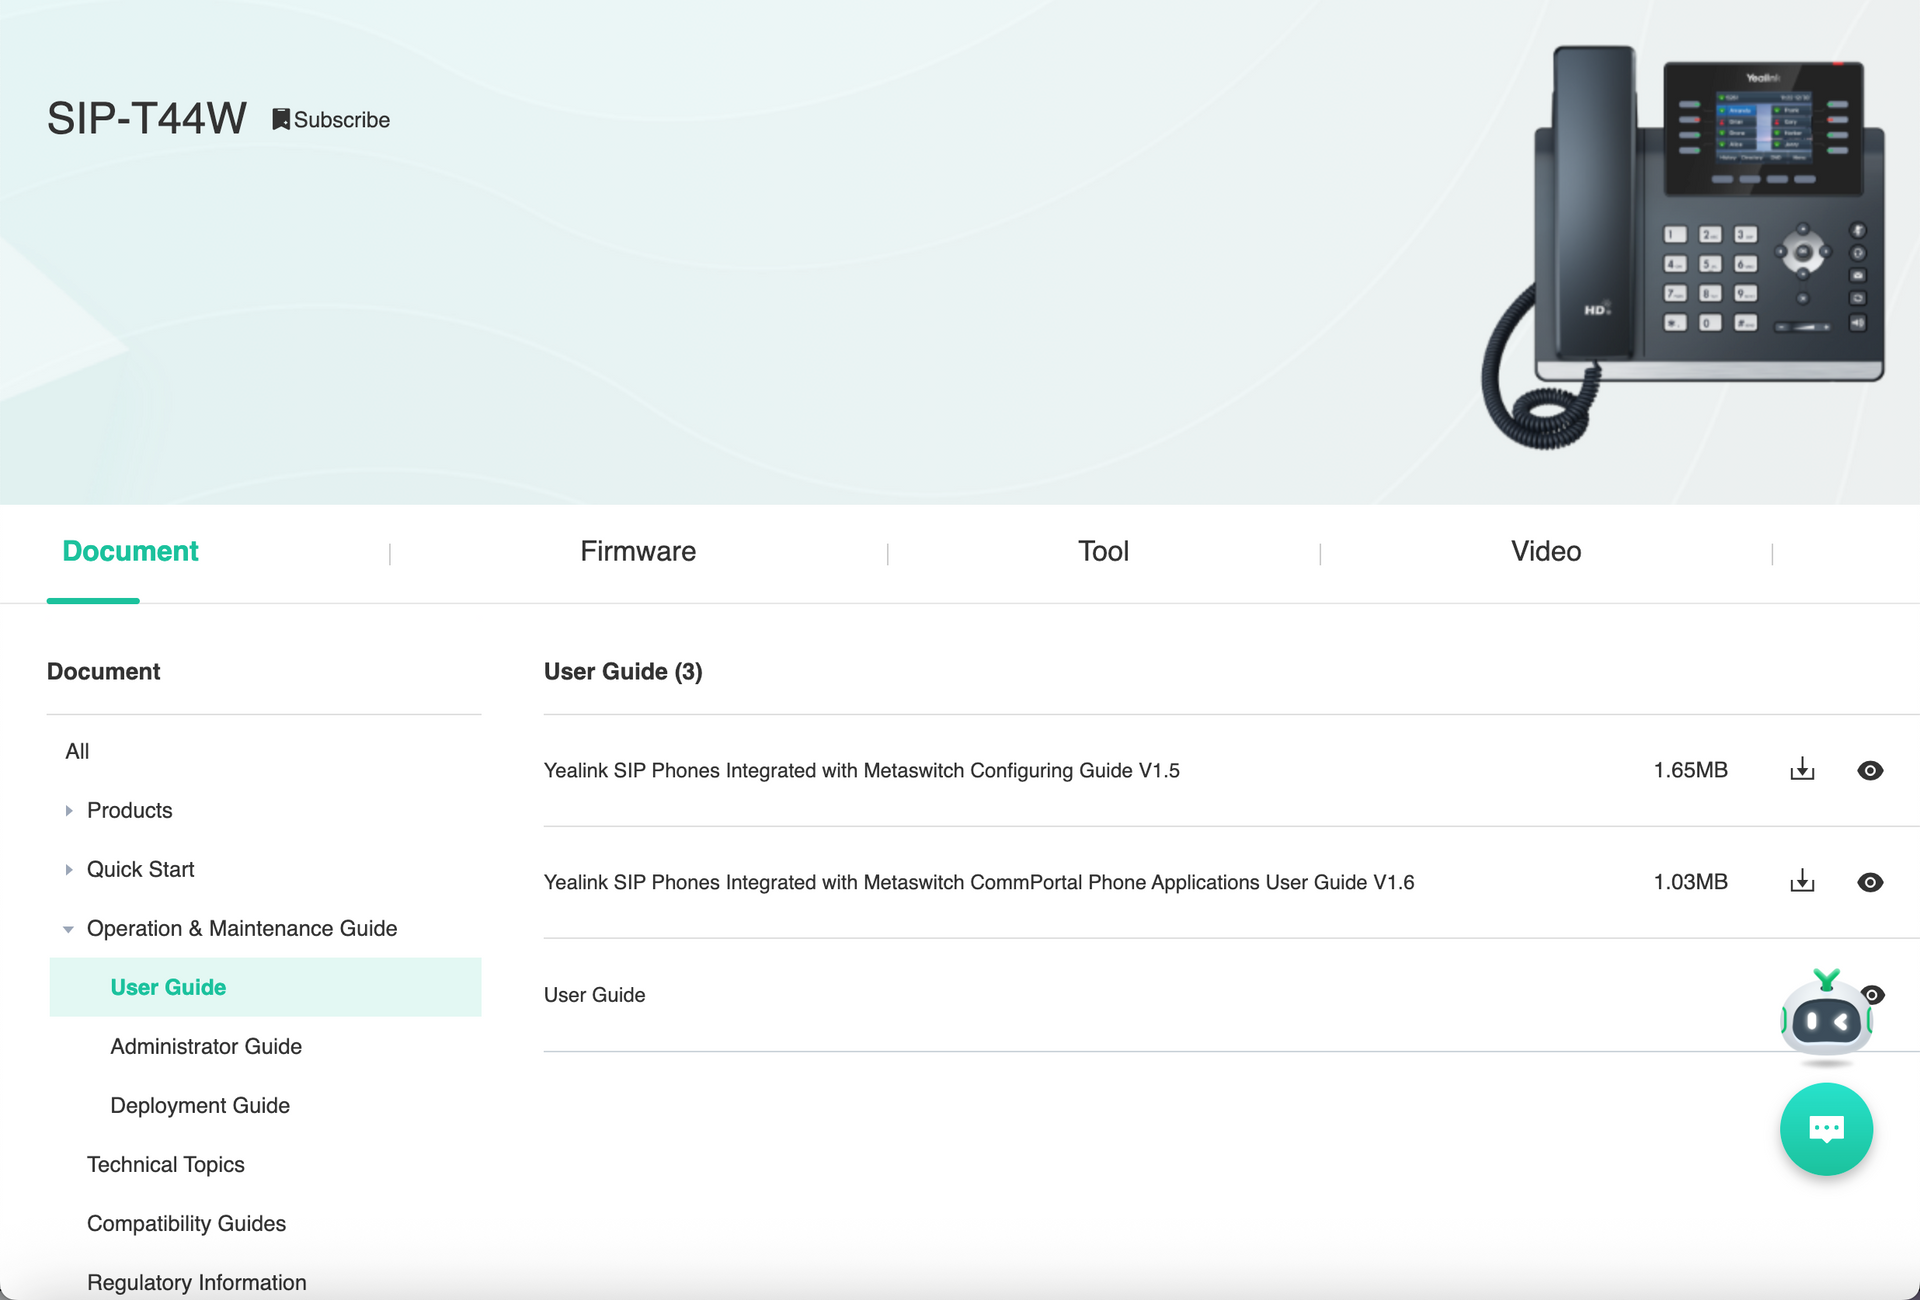This screenshot has height=1300, width=1920.
Task: Collapse Operation & Maintenance Guide arrow
Action: pos(68,929)
